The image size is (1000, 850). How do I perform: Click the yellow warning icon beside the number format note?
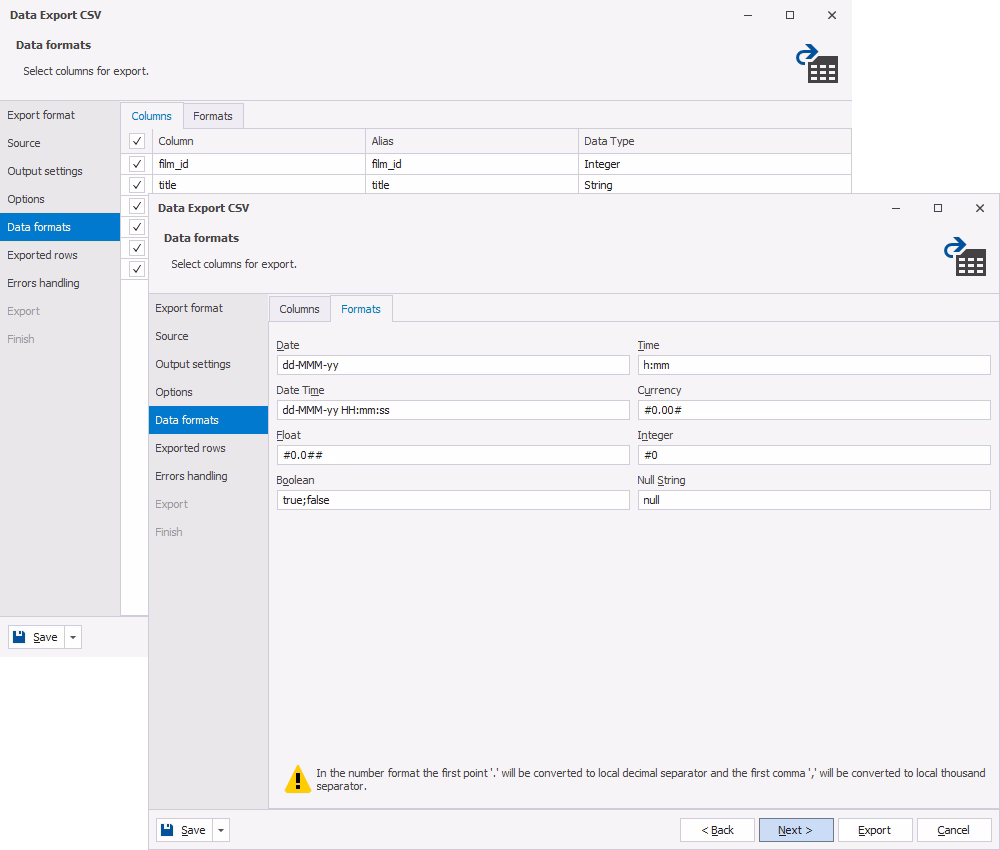297,779
